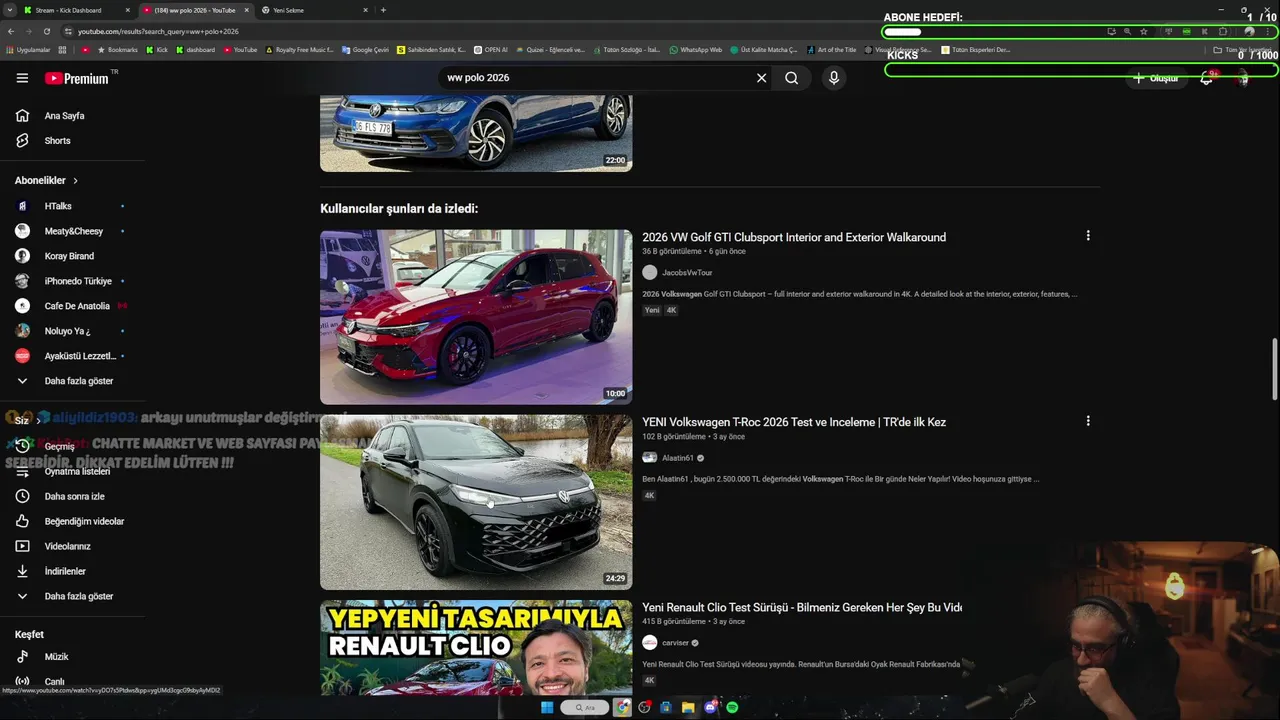Viewport: 1280px width, 720px height.
Task: Open Spotify from the taskbar
Action: click(x=733, y=707)
